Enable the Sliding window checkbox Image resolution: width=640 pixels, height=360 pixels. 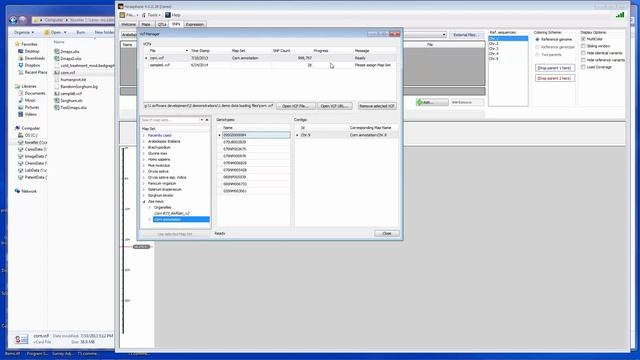583,46
